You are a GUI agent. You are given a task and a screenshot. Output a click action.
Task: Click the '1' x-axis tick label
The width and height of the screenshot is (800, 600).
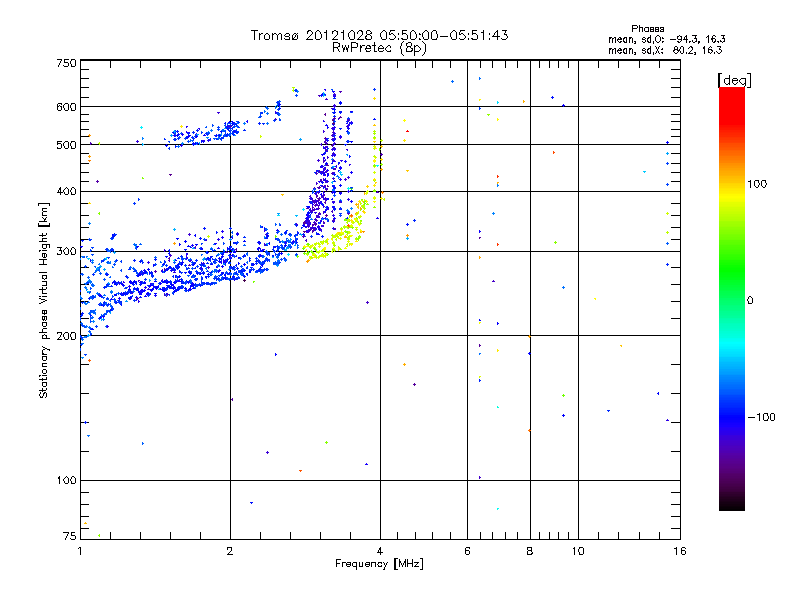[x=80, y=551]
